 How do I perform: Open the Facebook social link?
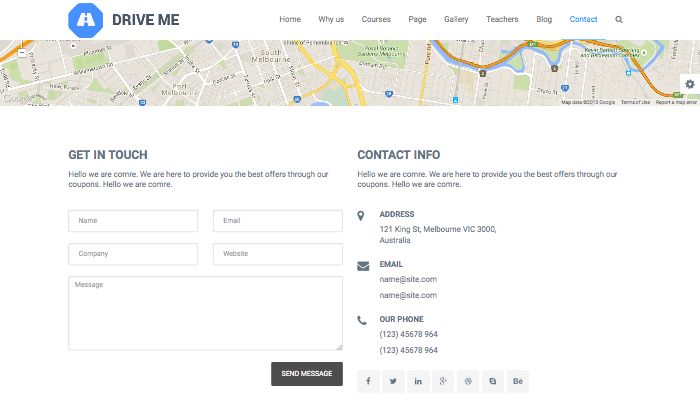pyautogui.click(x=368, y=381)
